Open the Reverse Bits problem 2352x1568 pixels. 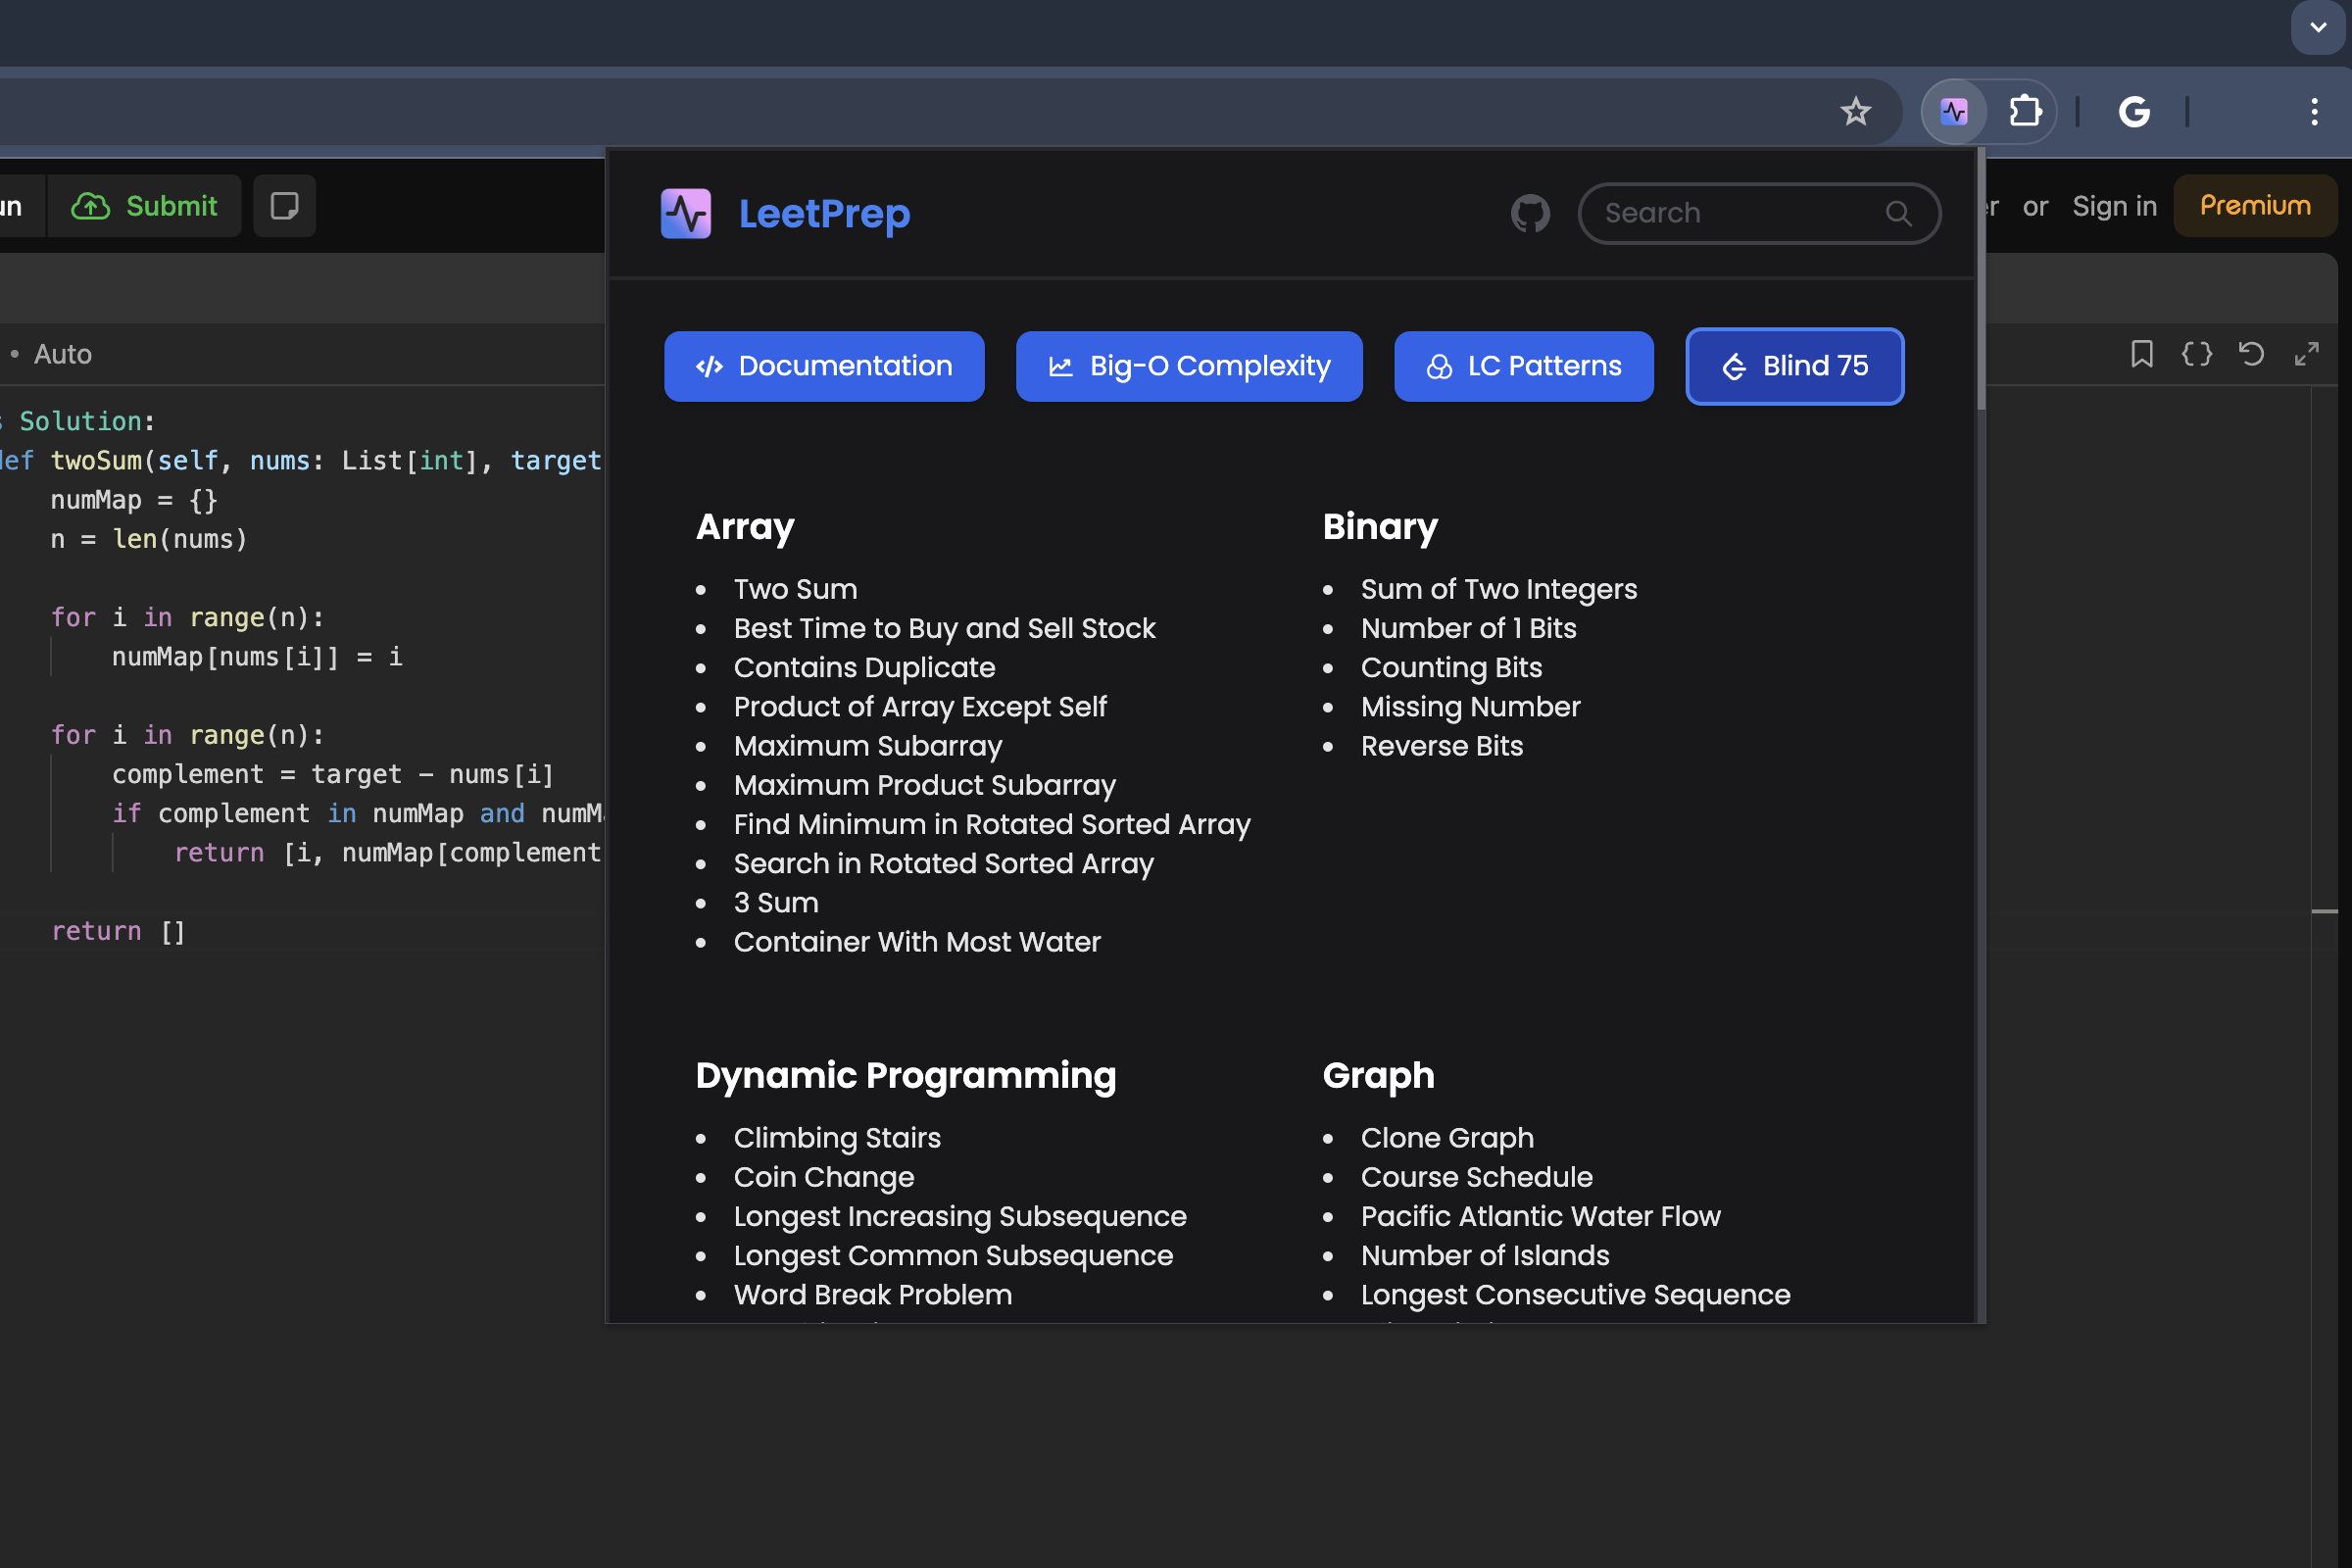tap(1441, 746)
